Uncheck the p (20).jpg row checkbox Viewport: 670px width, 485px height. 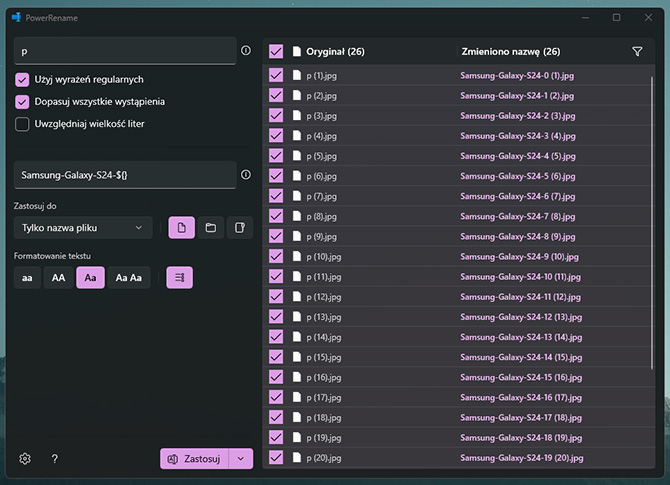pyautogui.click(x=276, y=457)
